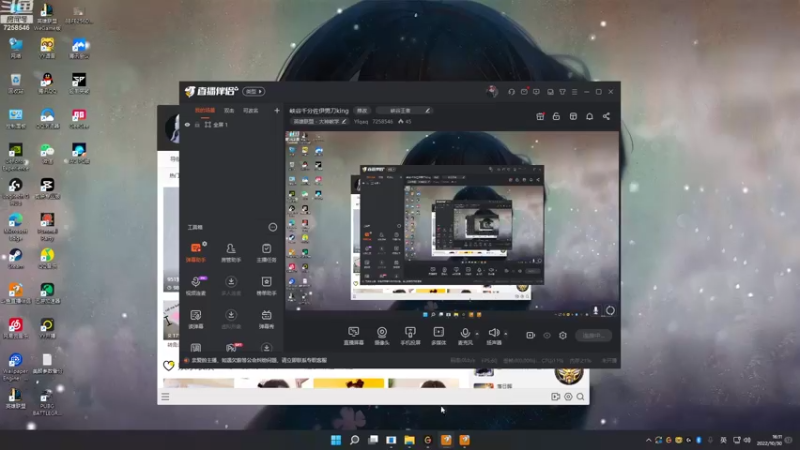Open the Wallpaper Engine desktop shortcut
800x450 pixels.
click(15, 367)
